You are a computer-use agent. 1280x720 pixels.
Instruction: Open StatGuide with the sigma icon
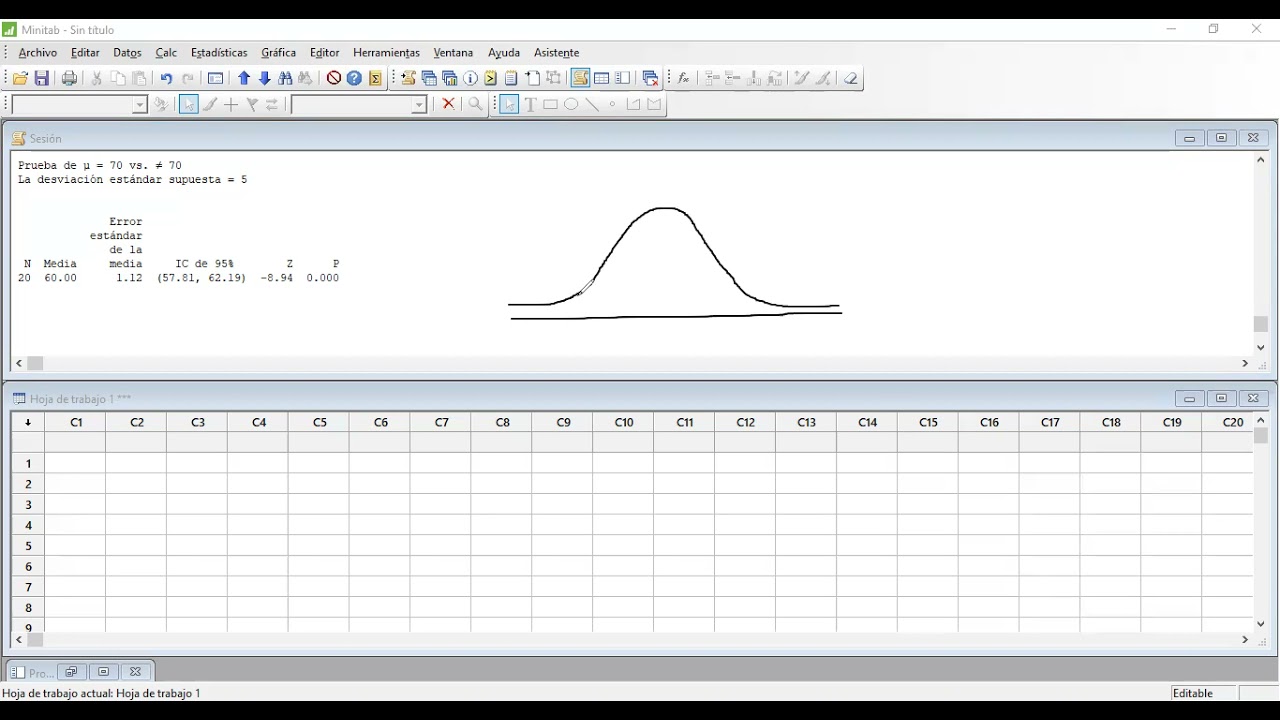point(376,78)
